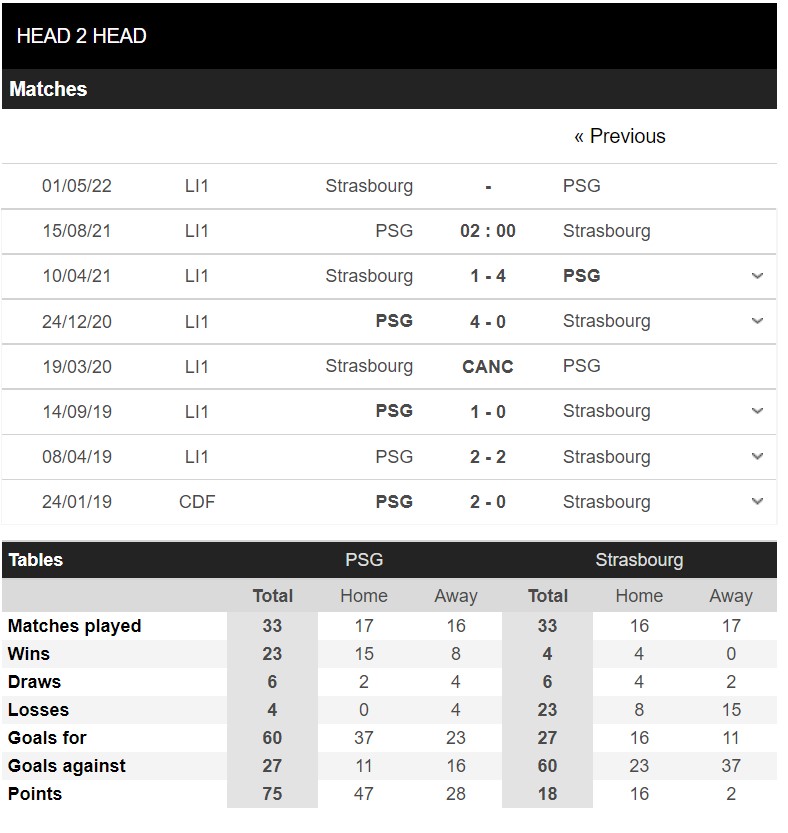Image resolution: width=788 pixels, height=833 pixels.
Task: Expand the 24/12/20 PSG 4-0 match details
Action: pyautogui.click(x=757, y=321)
